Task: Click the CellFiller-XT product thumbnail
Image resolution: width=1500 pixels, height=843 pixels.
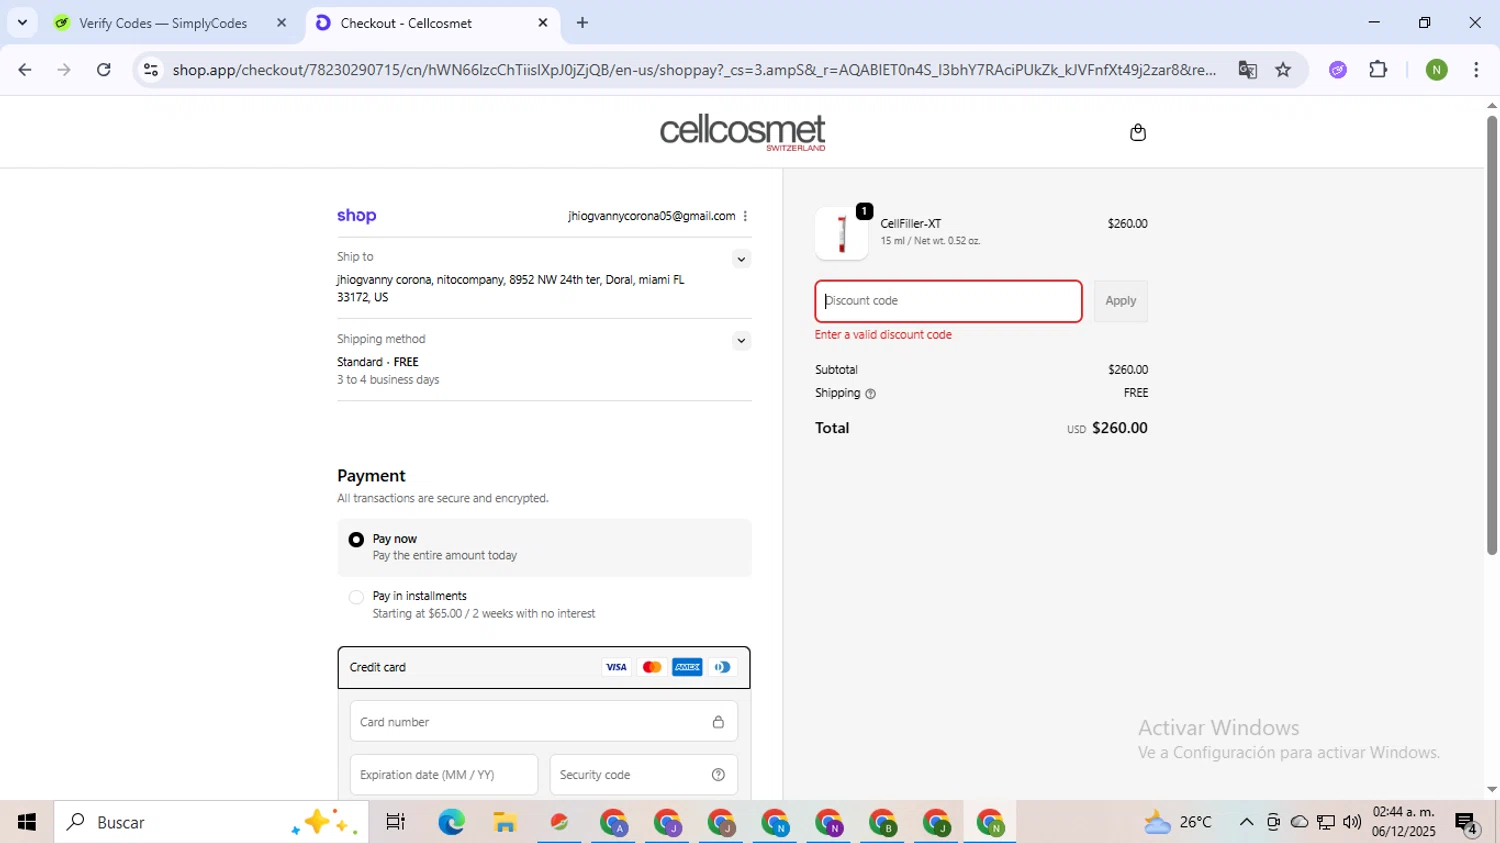Action: pyautogui.click(x=841, y=234)
